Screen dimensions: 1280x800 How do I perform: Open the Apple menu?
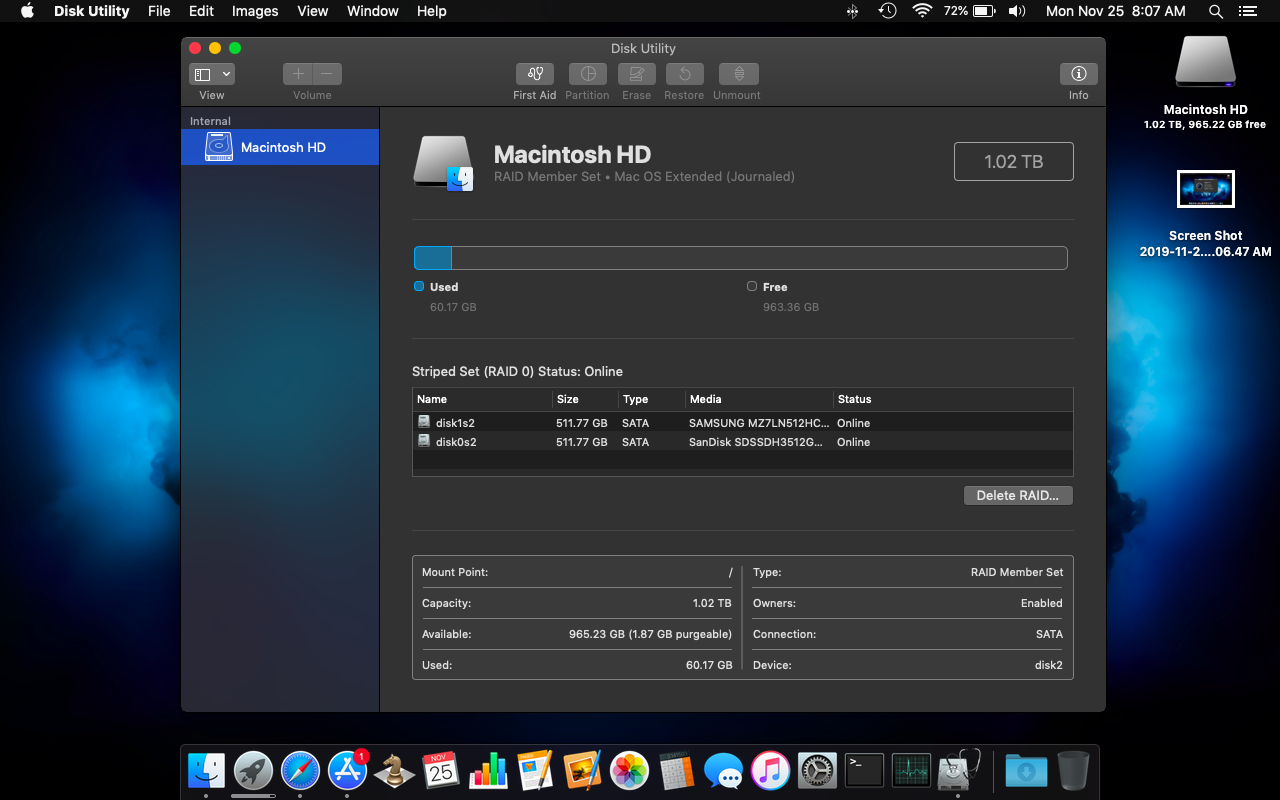coord(27,11)
